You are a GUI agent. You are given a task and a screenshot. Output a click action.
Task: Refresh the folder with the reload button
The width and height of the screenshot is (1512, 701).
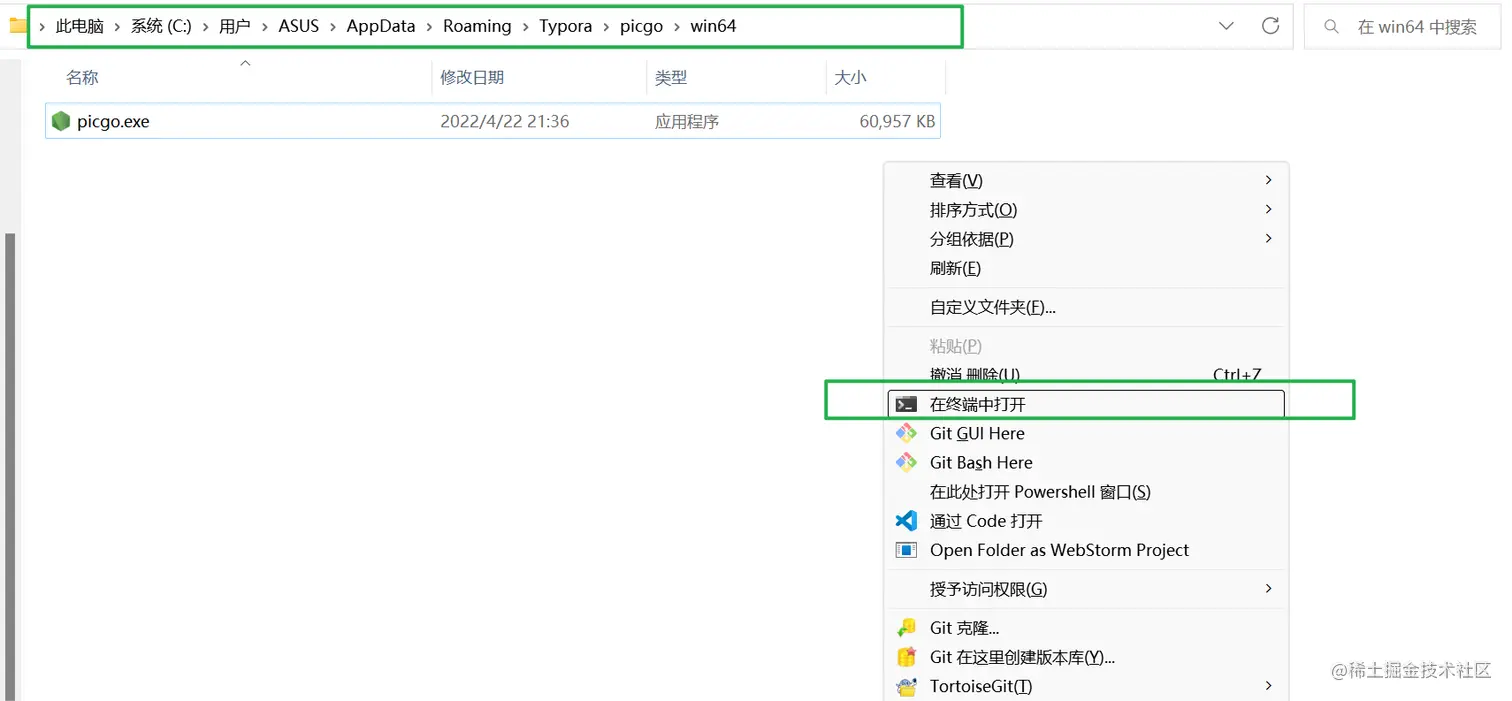pyautogui.click(x=1270, y=26)
